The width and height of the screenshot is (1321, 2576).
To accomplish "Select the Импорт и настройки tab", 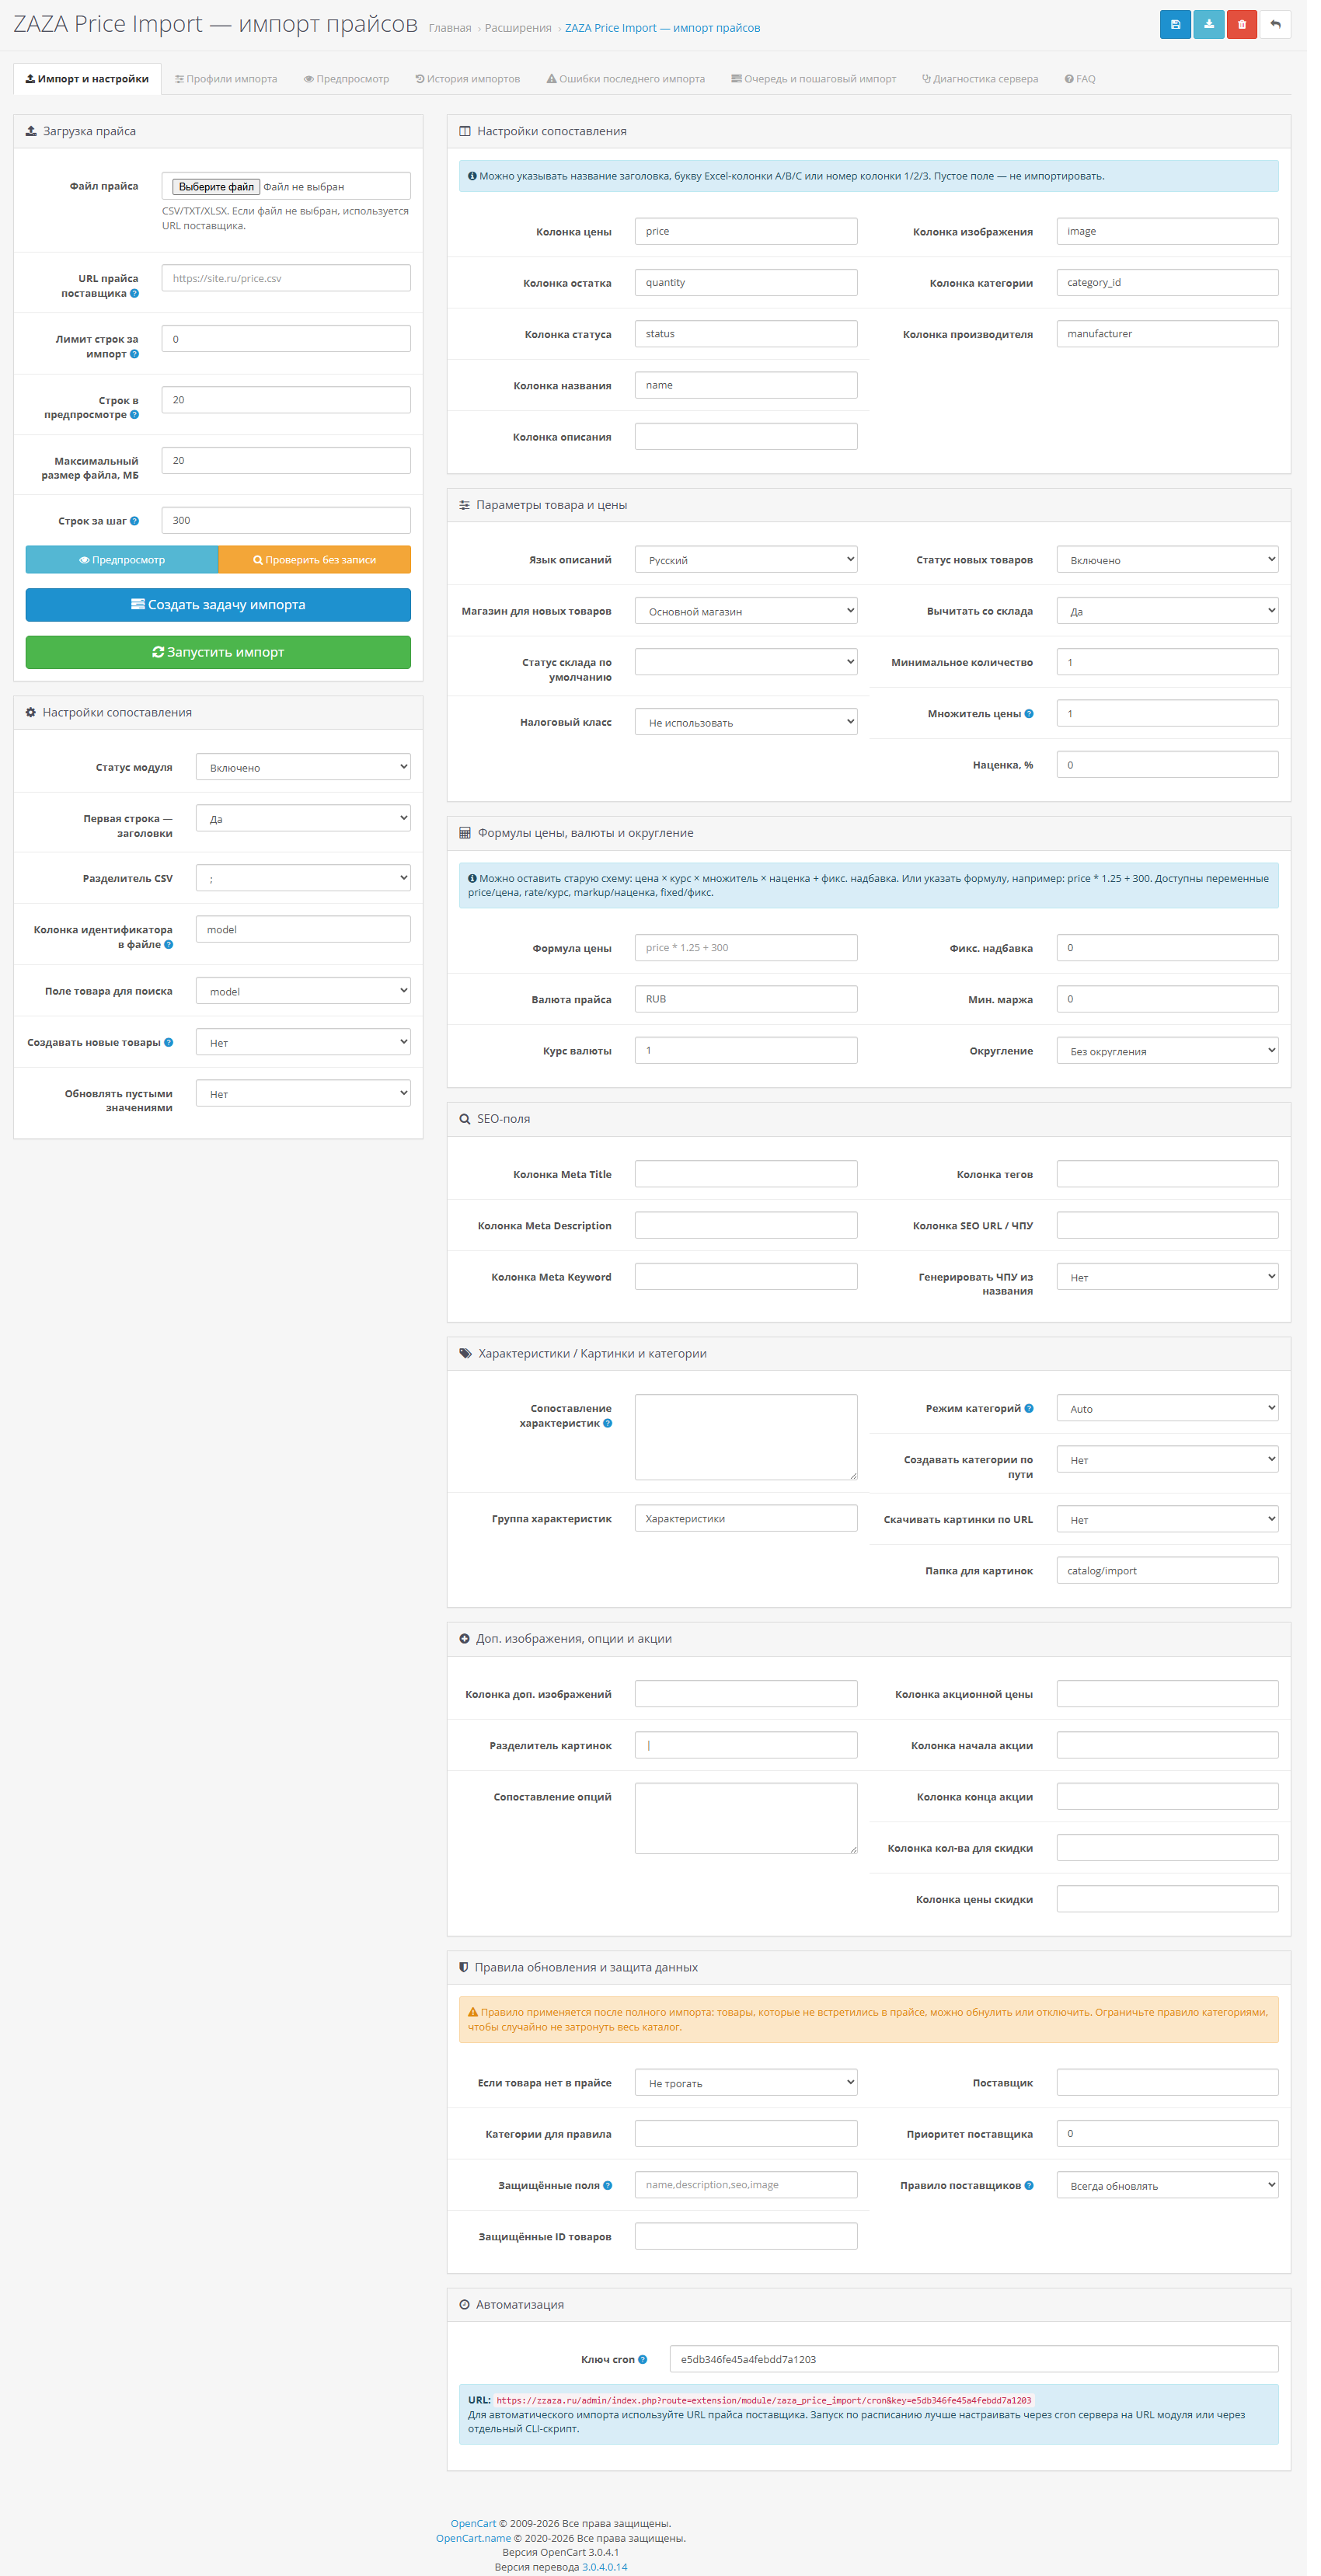I will coord(87,79).
